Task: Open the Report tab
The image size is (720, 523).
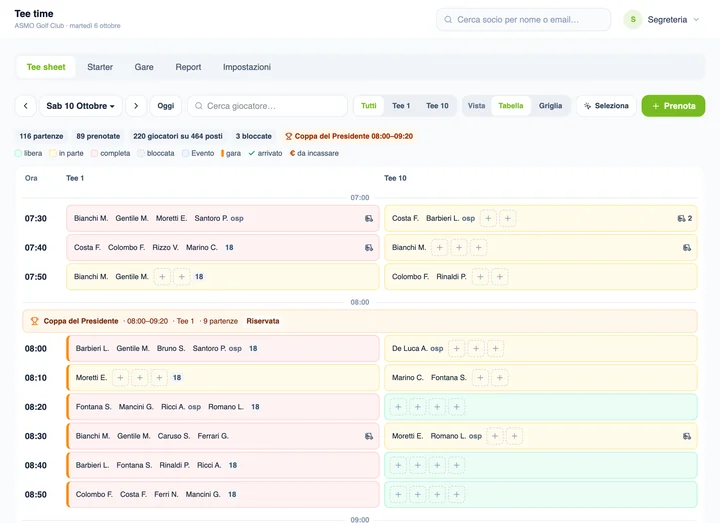Action: point(188,67)
